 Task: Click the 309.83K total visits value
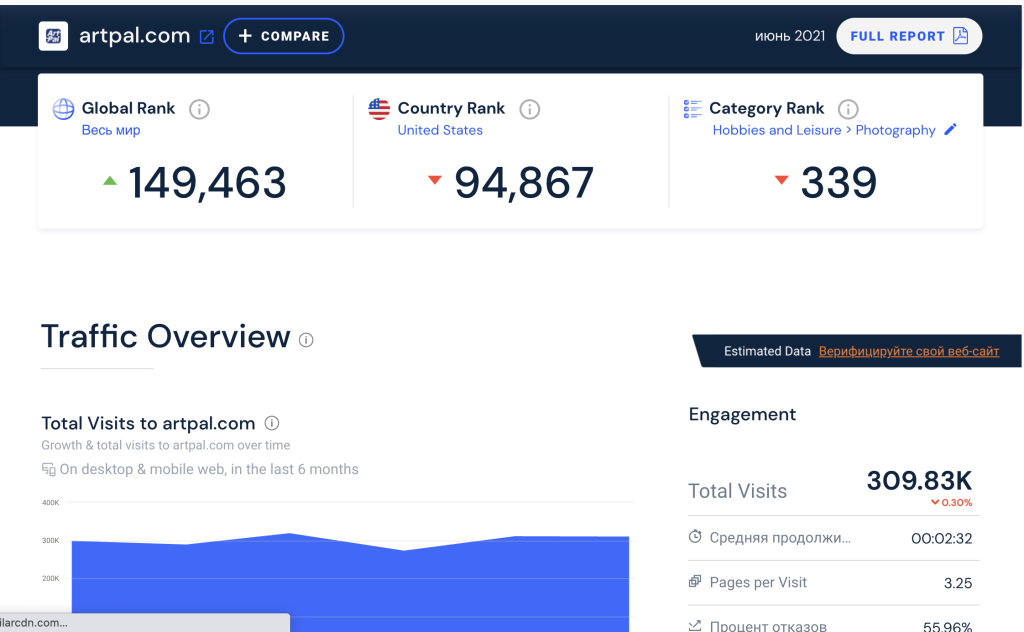click(919, 481)
